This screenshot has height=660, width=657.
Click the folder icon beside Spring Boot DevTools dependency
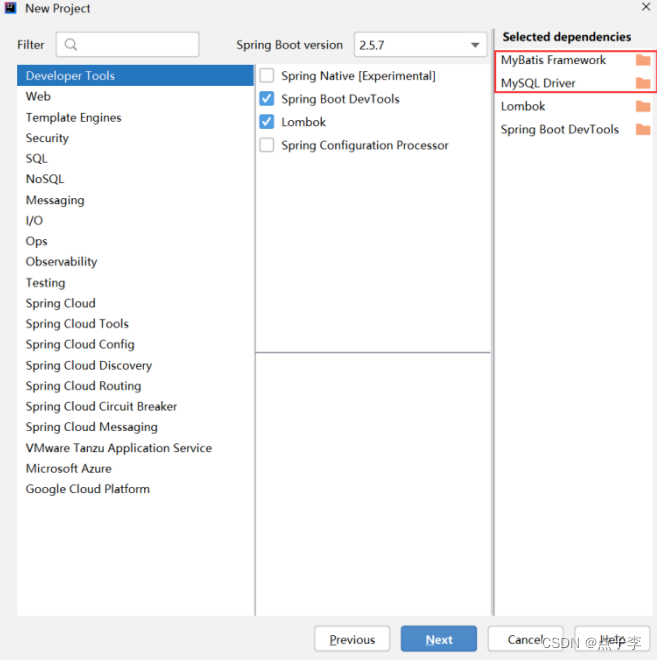[643, 129]
